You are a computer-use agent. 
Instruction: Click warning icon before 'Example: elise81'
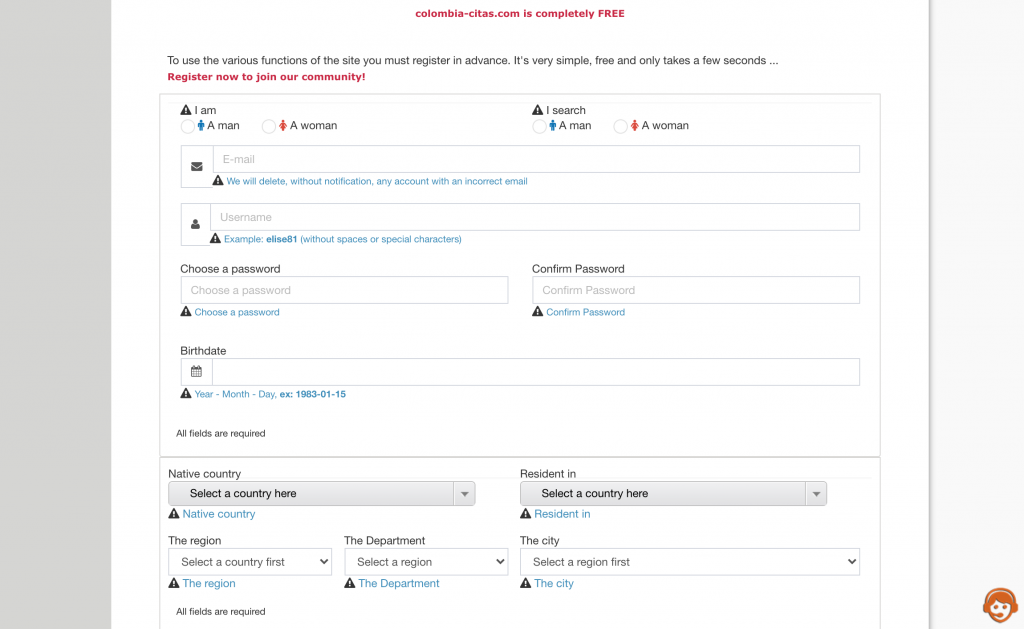[x=216, y=238]
